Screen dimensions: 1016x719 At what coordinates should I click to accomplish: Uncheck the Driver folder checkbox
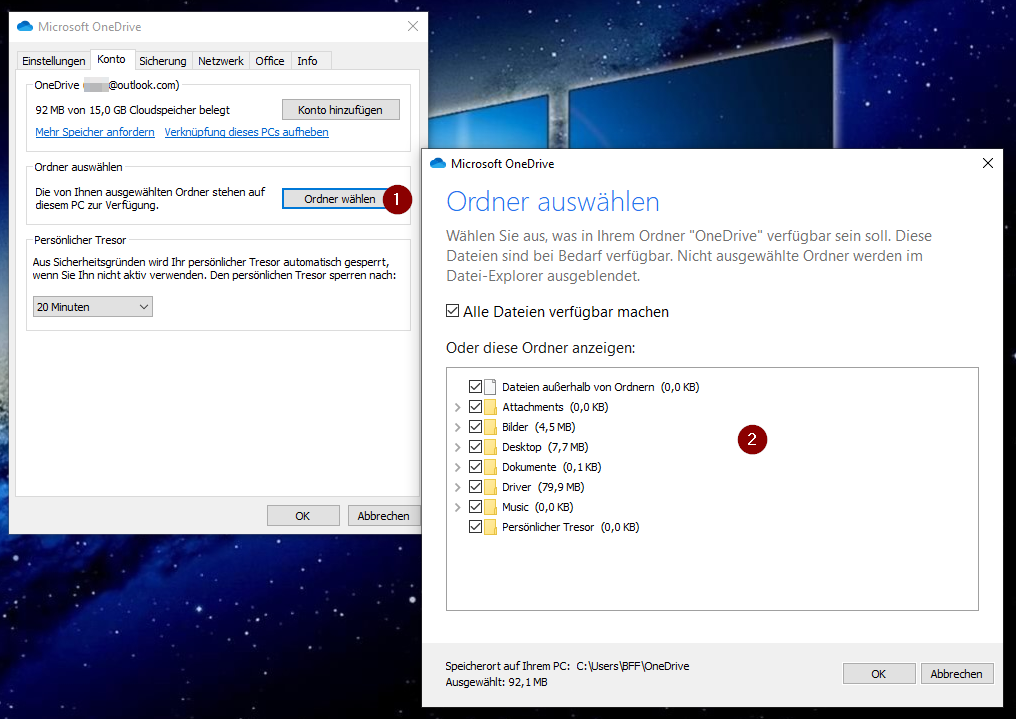click(475, 487)
